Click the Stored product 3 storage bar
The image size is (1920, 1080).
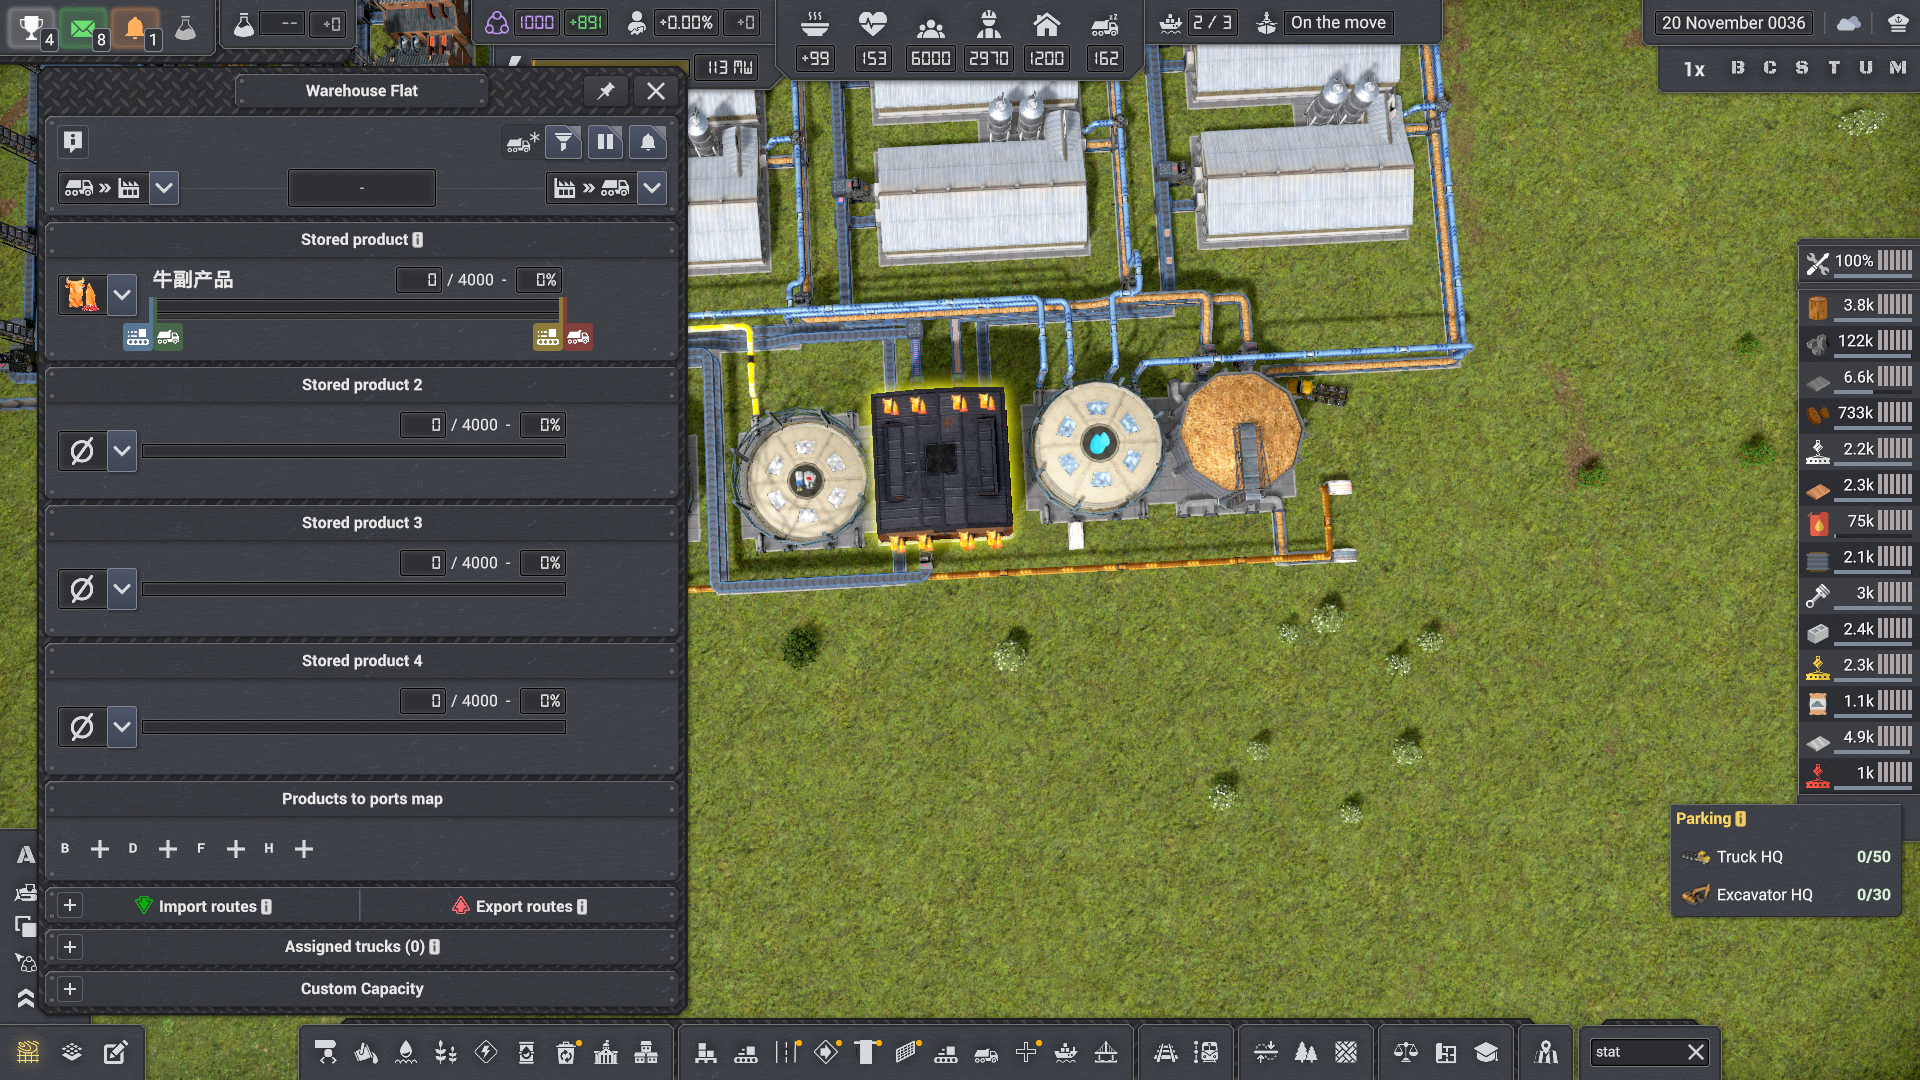[354, 589]
